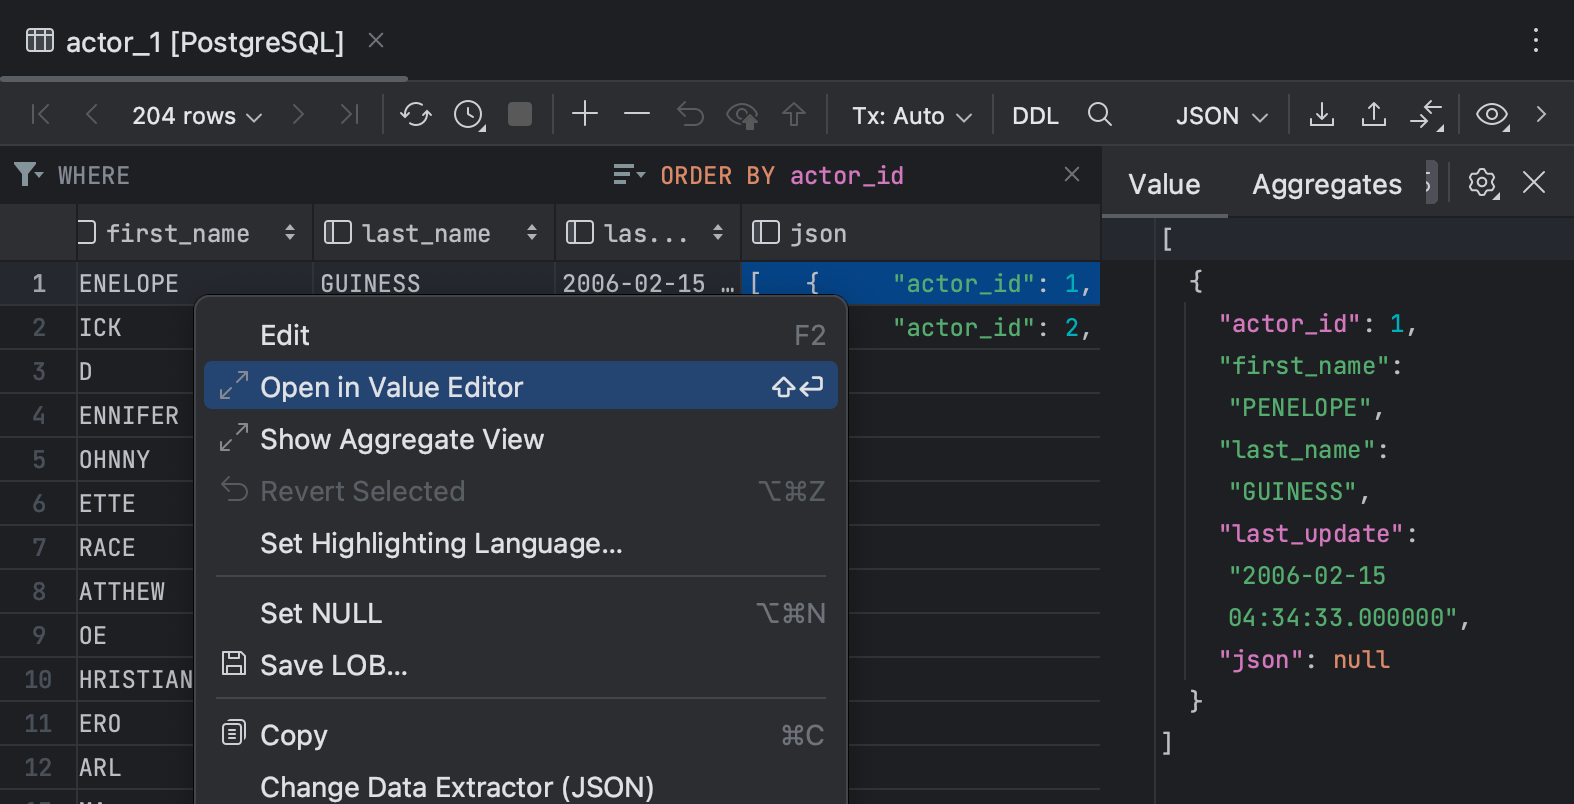Open the JSON data extractor dropdown

(x=1221, y=116)
